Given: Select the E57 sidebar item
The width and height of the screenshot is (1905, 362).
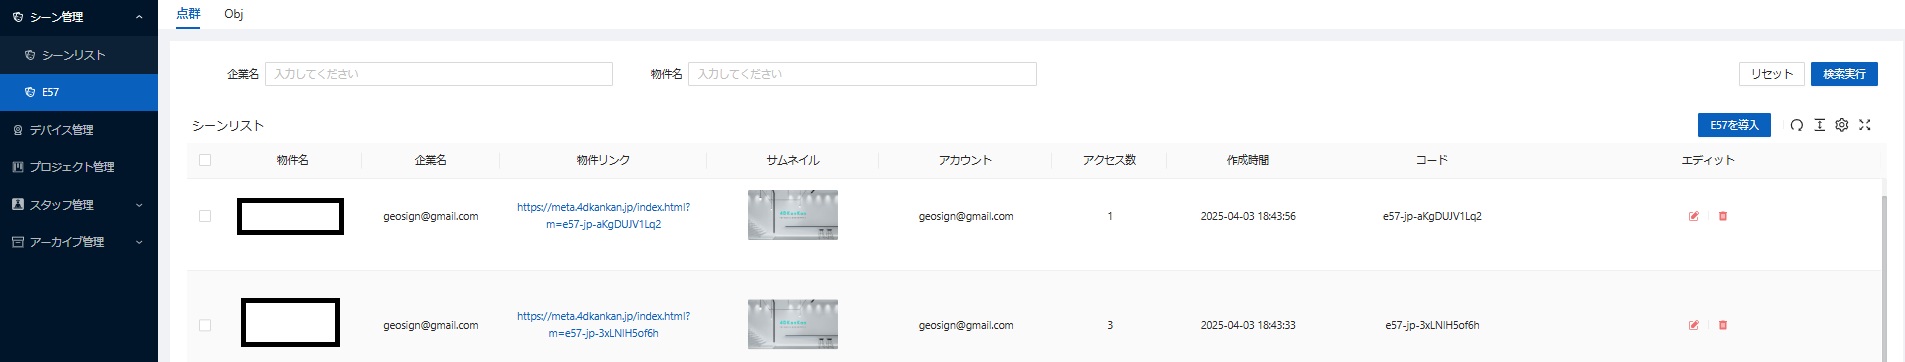Looking at the screenshot, I should pyautogui.click(x=79, y=92).
